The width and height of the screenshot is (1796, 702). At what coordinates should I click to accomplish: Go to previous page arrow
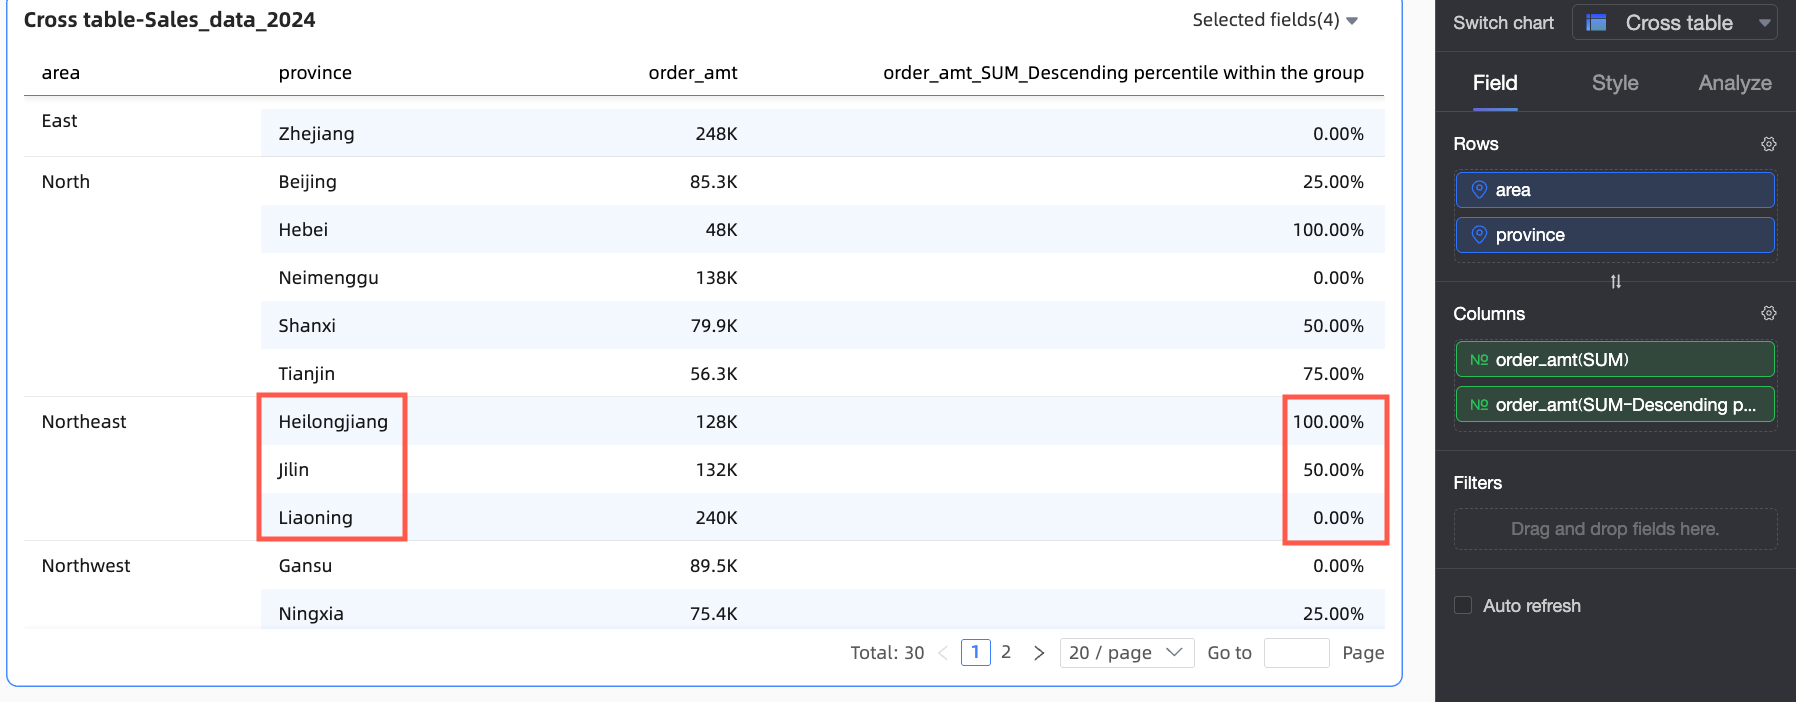[943, 653]
